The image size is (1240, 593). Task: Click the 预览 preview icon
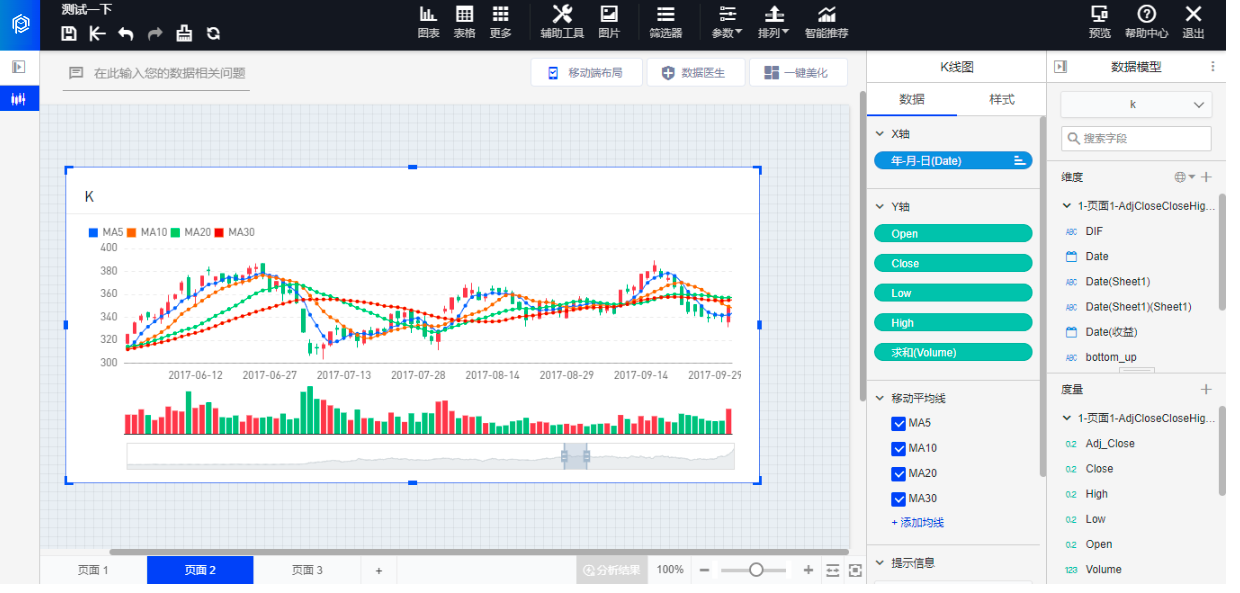1100,22
